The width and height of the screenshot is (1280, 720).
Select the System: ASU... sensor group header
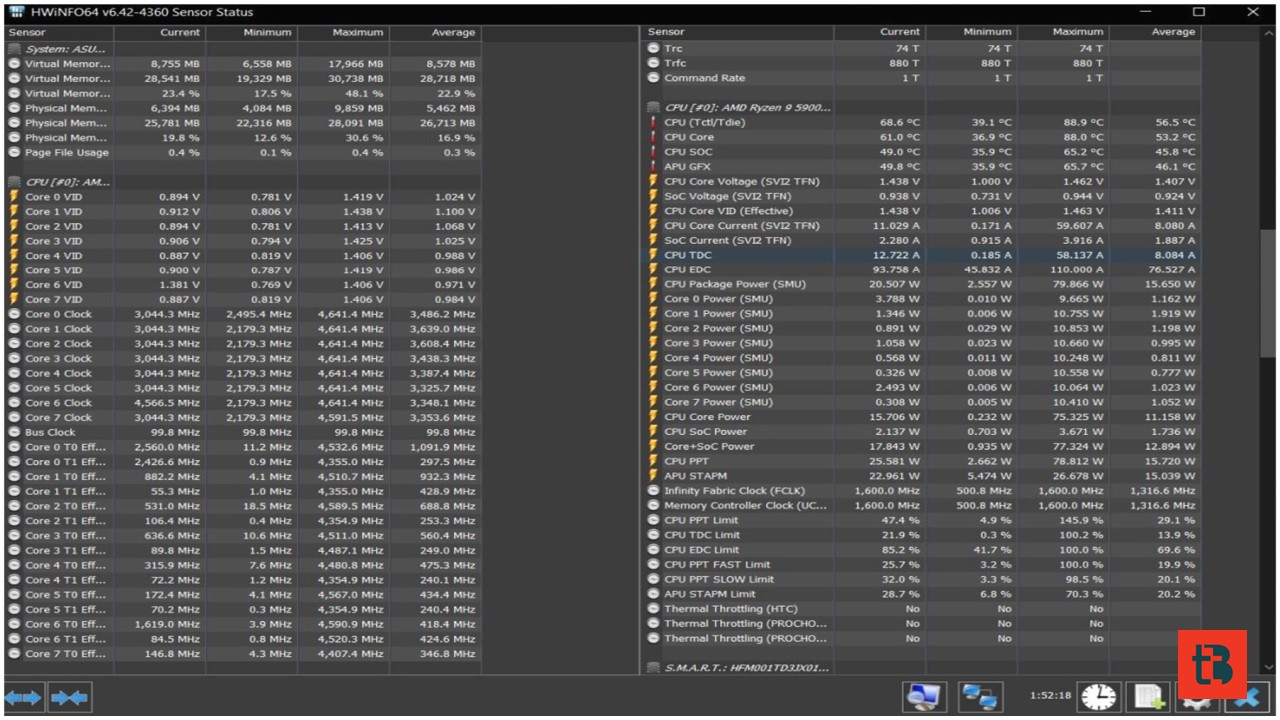(244, 49)
